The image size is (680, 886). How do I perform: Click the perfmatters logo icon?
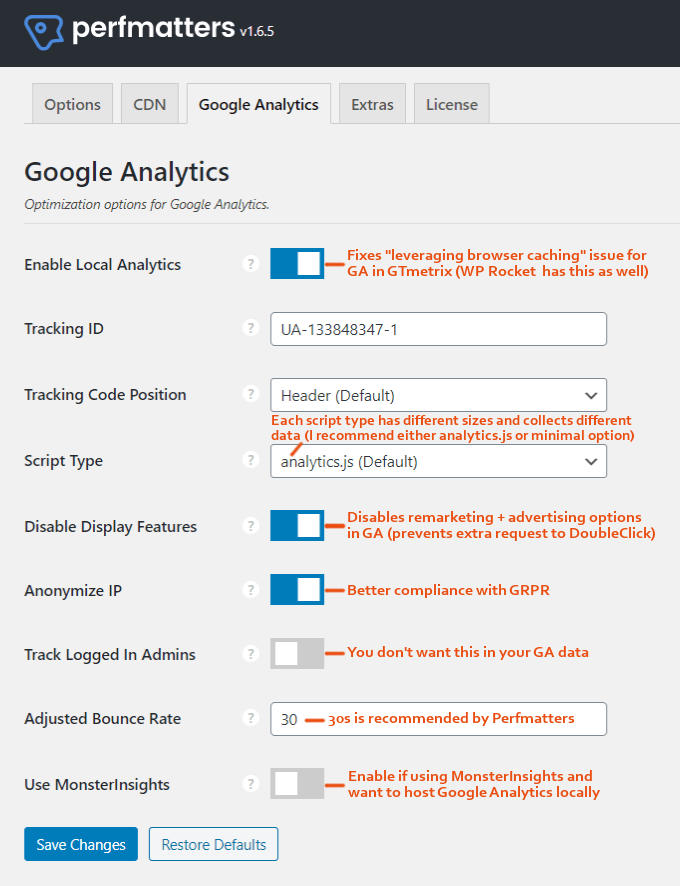tap(44, 32)
